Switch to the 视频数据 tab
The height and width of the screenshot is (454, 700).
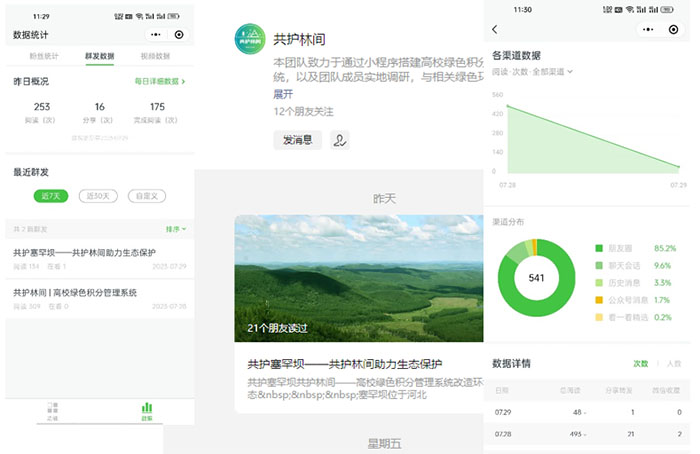pos(154,57)
